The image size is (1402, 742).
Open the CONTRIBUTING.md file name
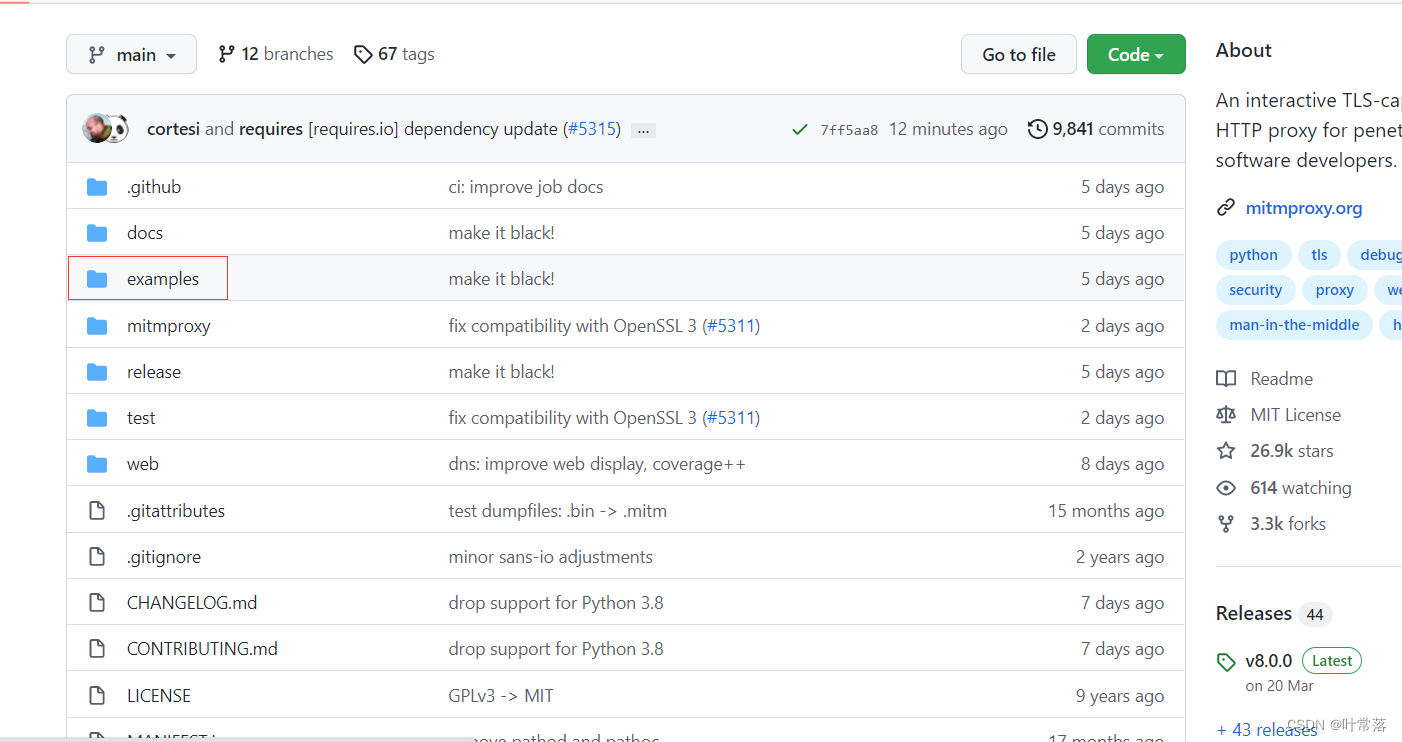pyautogui.click(x=202, y=649)
